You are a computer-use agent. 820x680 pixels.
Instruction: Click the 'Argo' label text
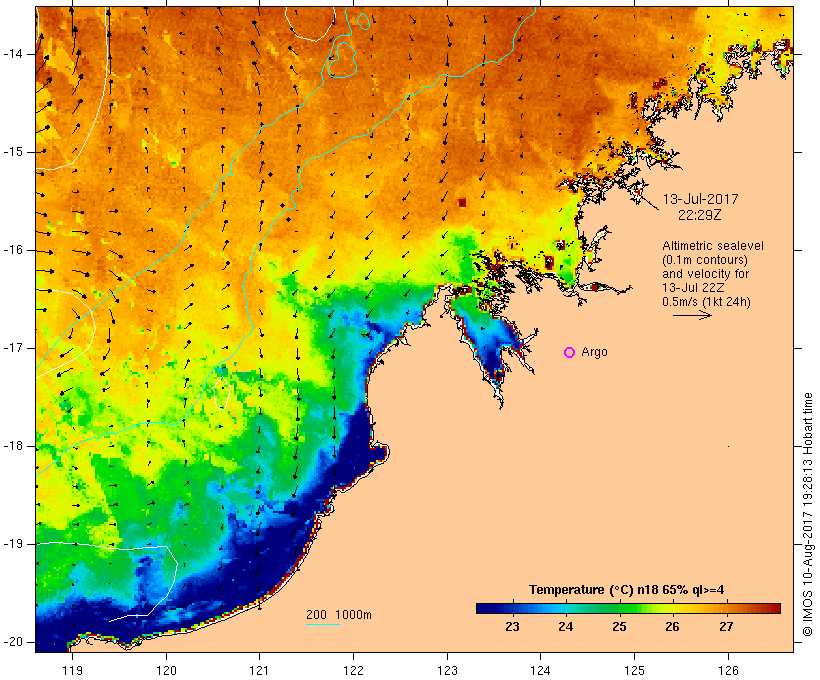pyautogui.click(x=595, y=352)
